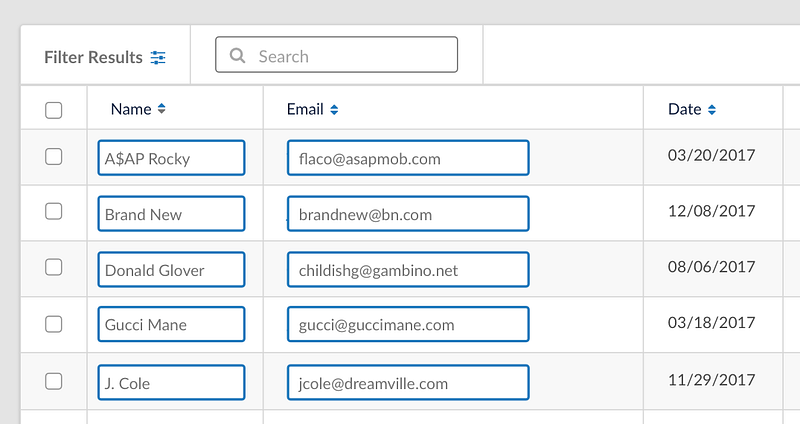The width and height of the screenshot is (800, 424).
Task: Sort by Date column arrows
Action: point(712,109)
